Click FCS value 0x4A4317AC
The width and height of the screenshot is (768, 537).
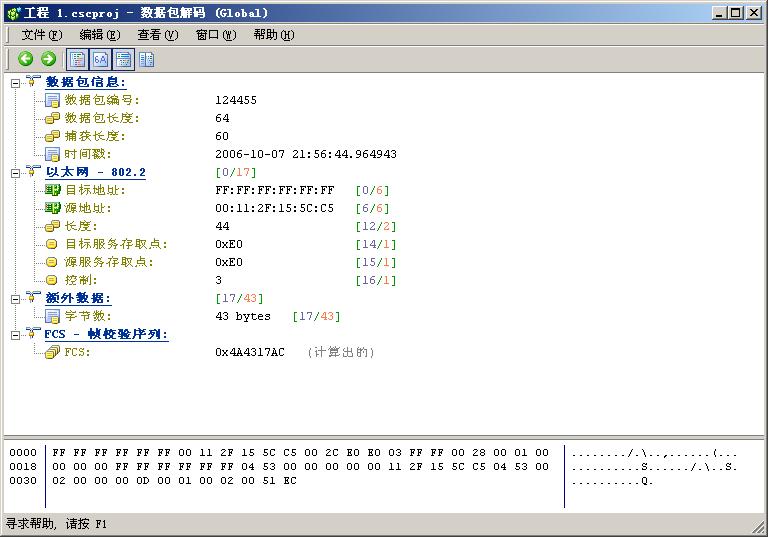pos(250,352)
